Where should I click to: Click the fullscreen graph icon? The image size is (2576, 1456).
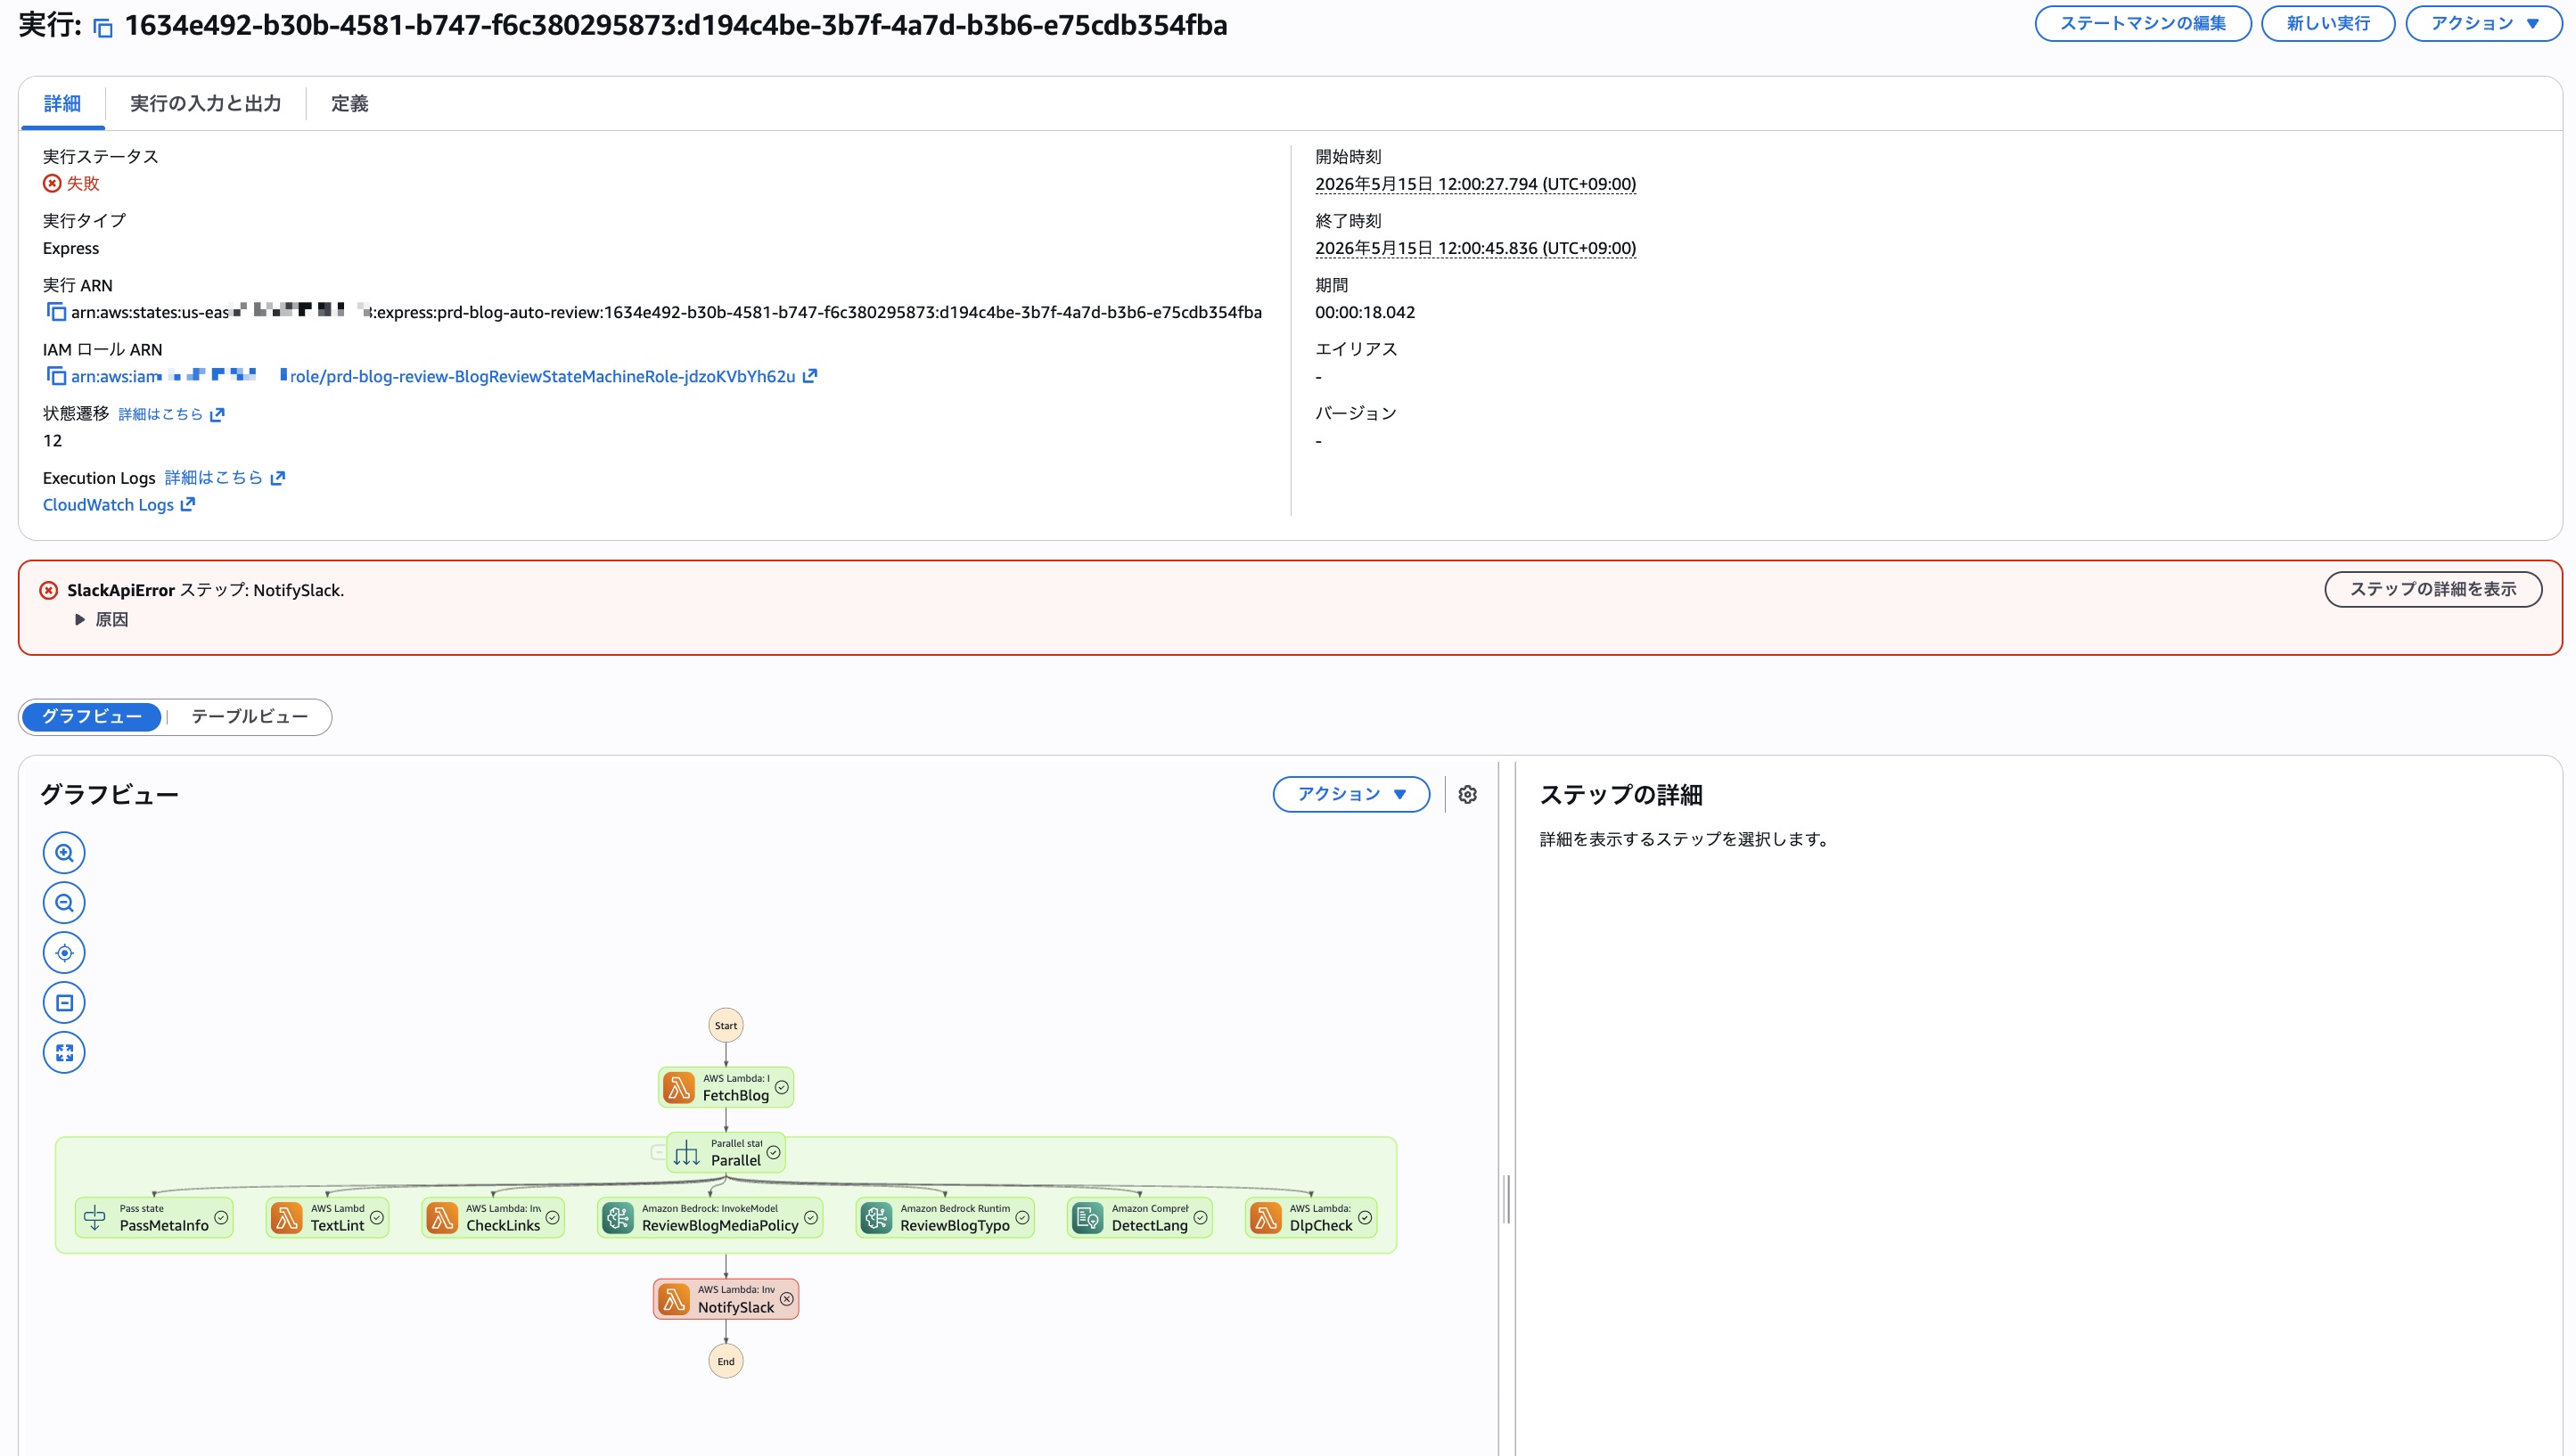click(x=64, y=1052)
